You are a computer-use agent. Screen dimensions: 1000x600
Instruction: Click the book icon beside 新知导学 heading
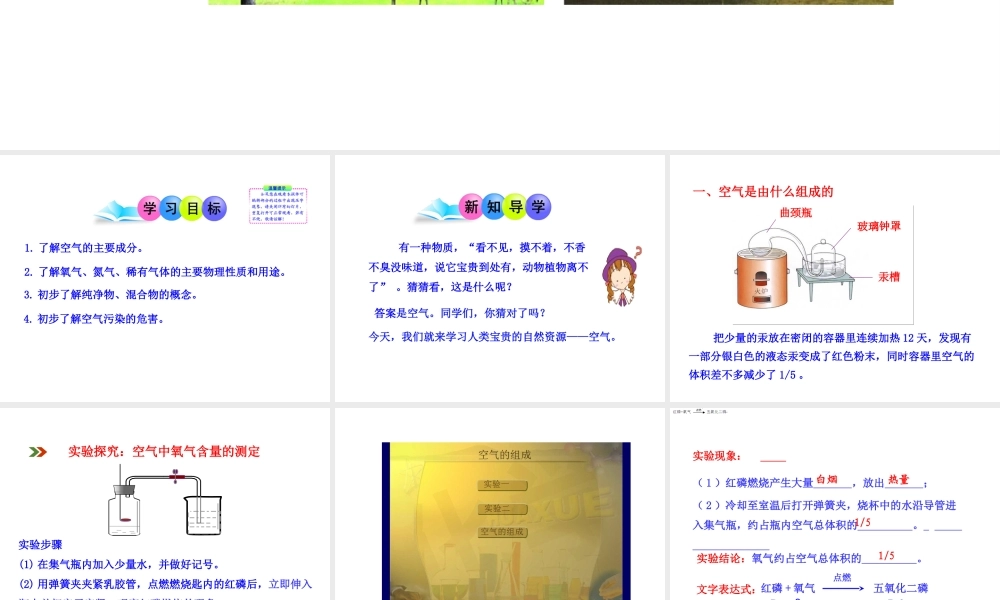[438, 210]
